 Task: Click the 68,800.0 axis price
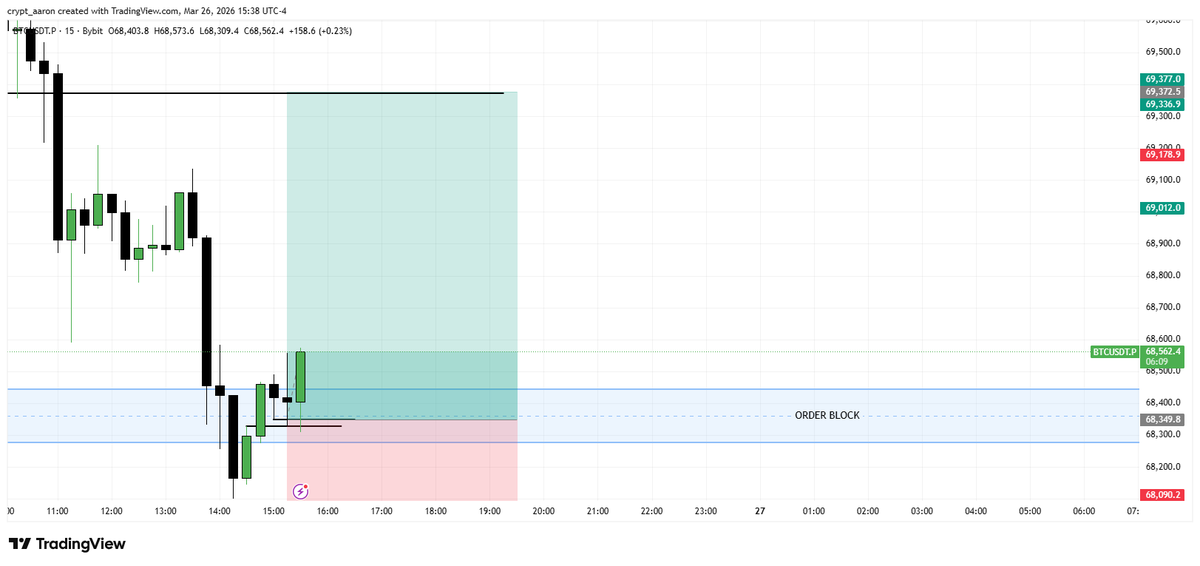pos(1163,275)
